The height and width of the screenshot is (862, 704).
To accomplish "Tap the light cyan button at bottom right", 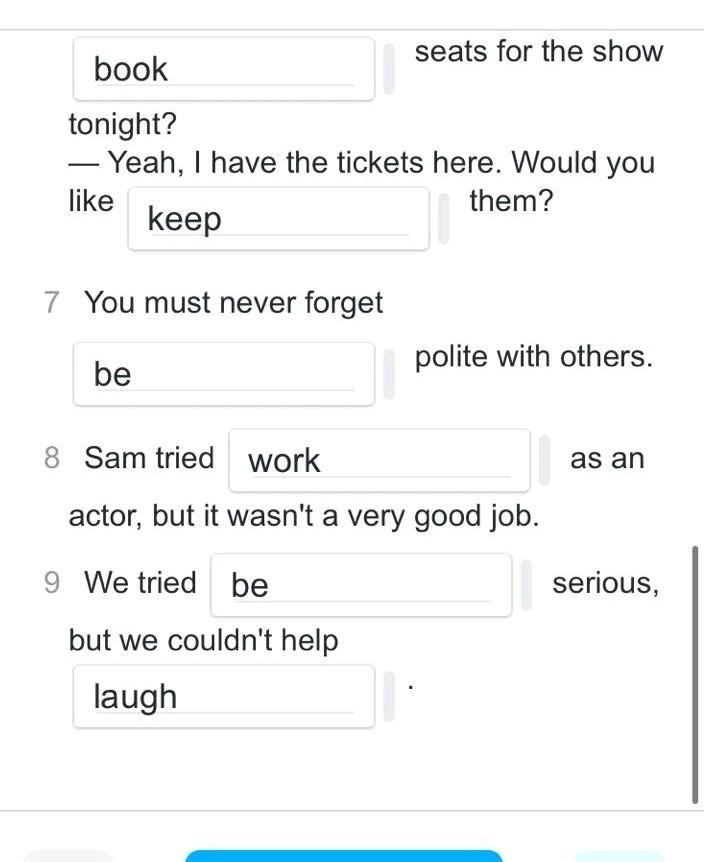I will coord(617,855).
